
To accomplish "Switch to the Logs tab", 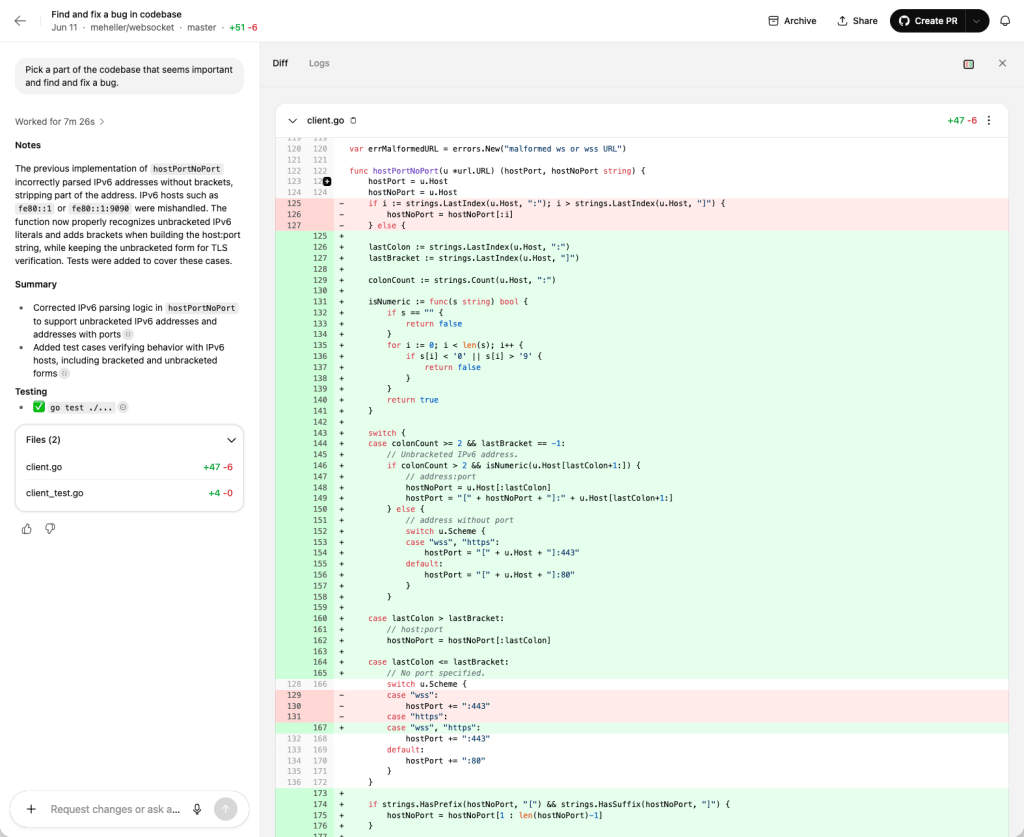I will [319, 63].
